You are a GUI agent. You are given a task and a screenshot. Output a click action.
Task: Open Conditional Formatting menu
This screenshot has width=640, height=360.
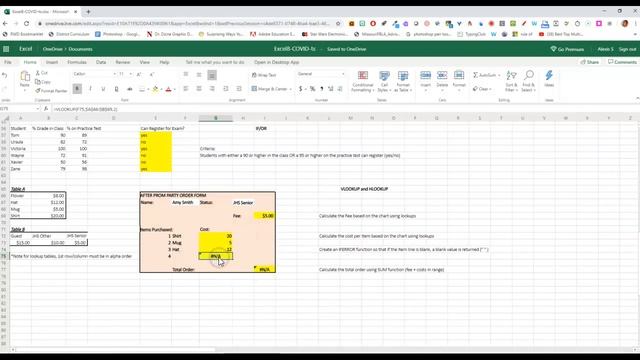click(x=362, y=81)
